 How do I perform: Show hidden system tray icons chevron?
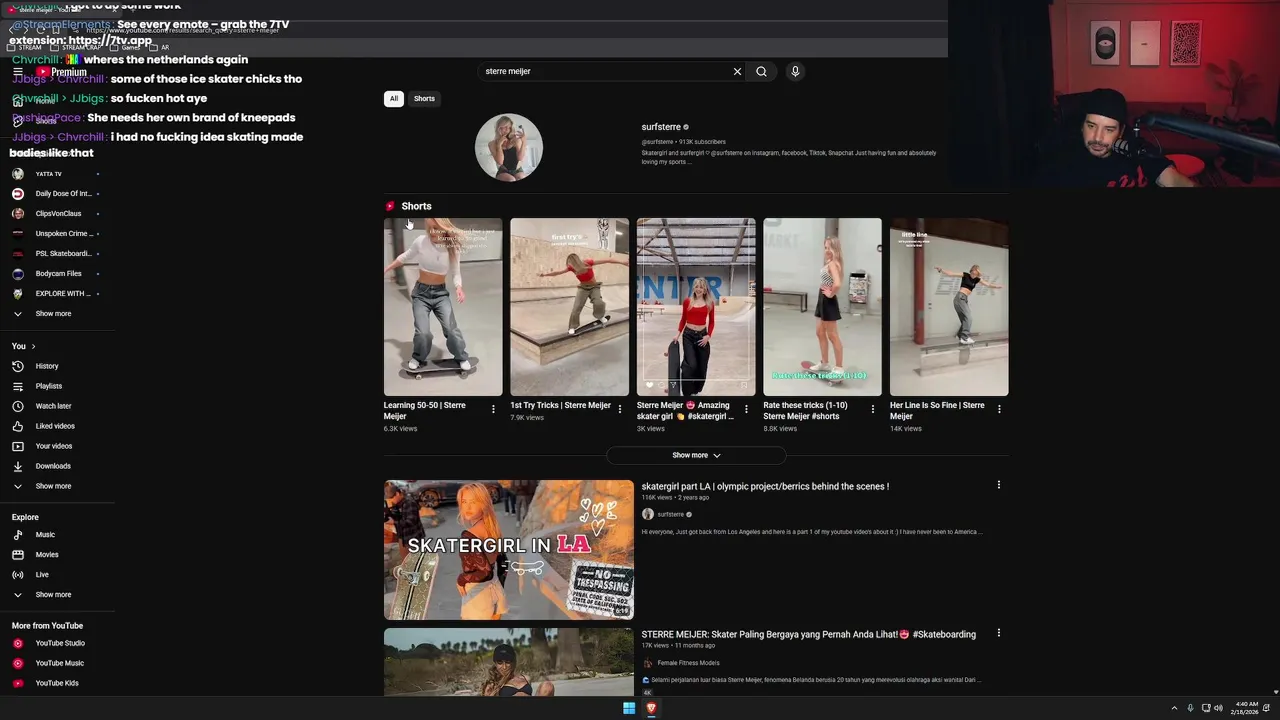[1174, 708]
